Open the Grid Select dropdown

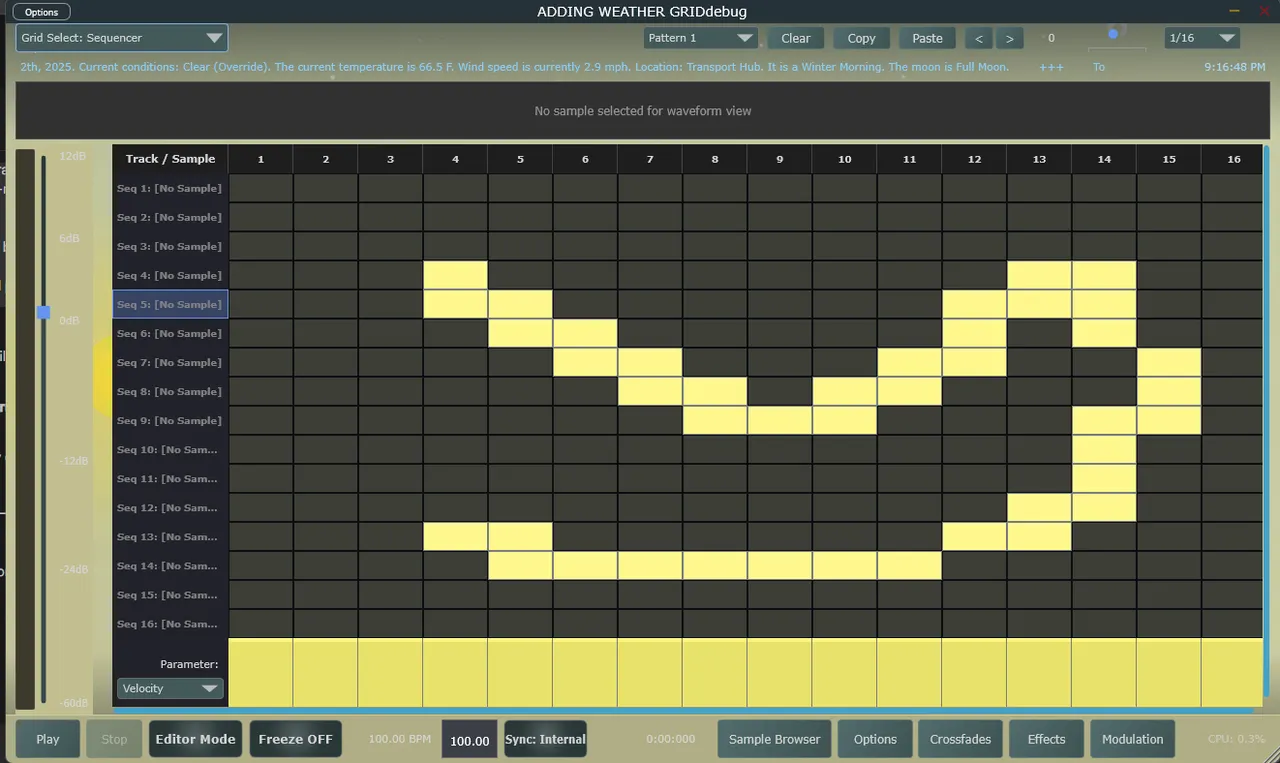click(x=120, y=37)
